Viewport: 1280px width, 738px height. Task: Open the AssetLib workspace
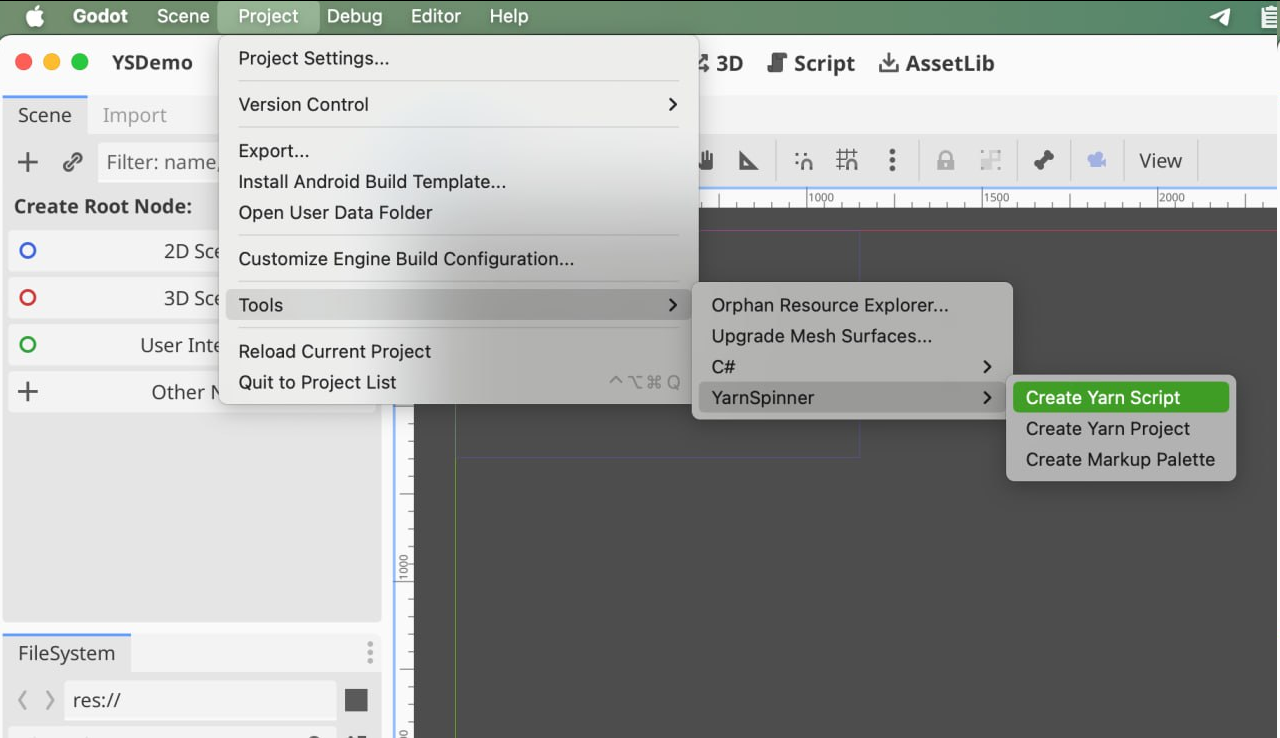pyautogui.click(x=936, y=63)
